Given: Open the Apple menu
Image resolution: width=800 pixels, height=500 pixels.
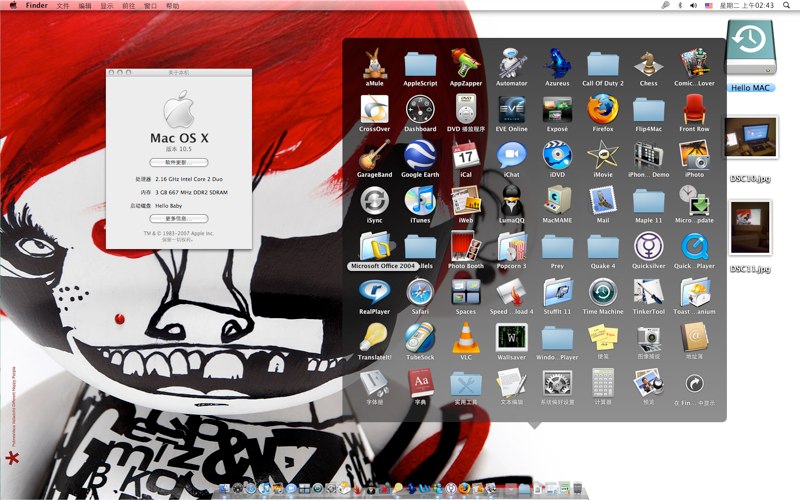Looking at the screenshot, I should [x=13, y=5].
